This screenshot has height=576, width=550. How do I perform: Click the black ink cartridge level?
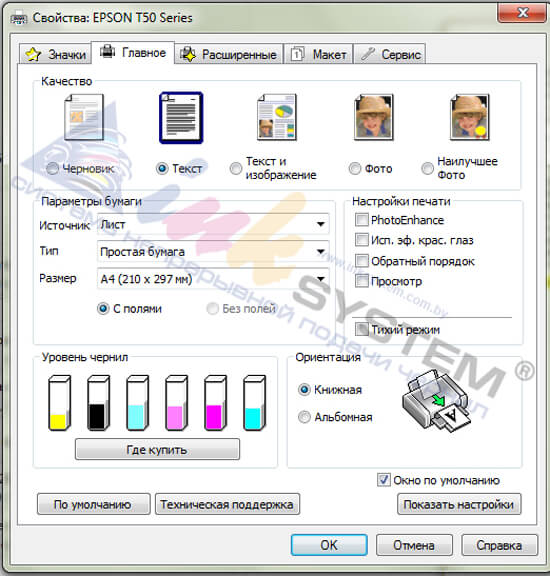click(x=98, y=403)
